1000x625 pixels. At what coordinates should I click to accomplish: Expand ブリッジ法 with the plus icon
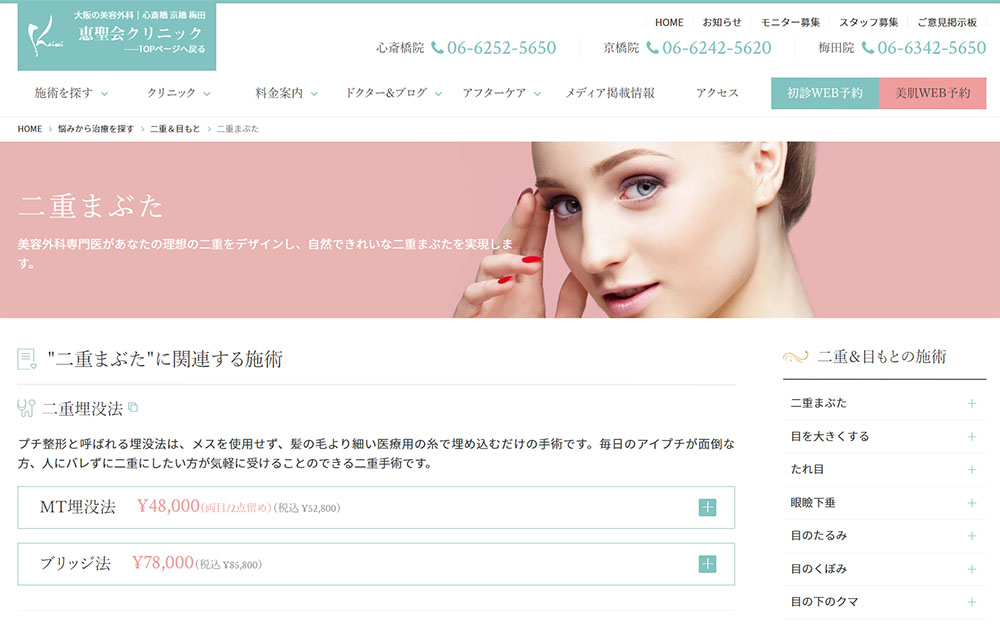(x=707, y=564)
